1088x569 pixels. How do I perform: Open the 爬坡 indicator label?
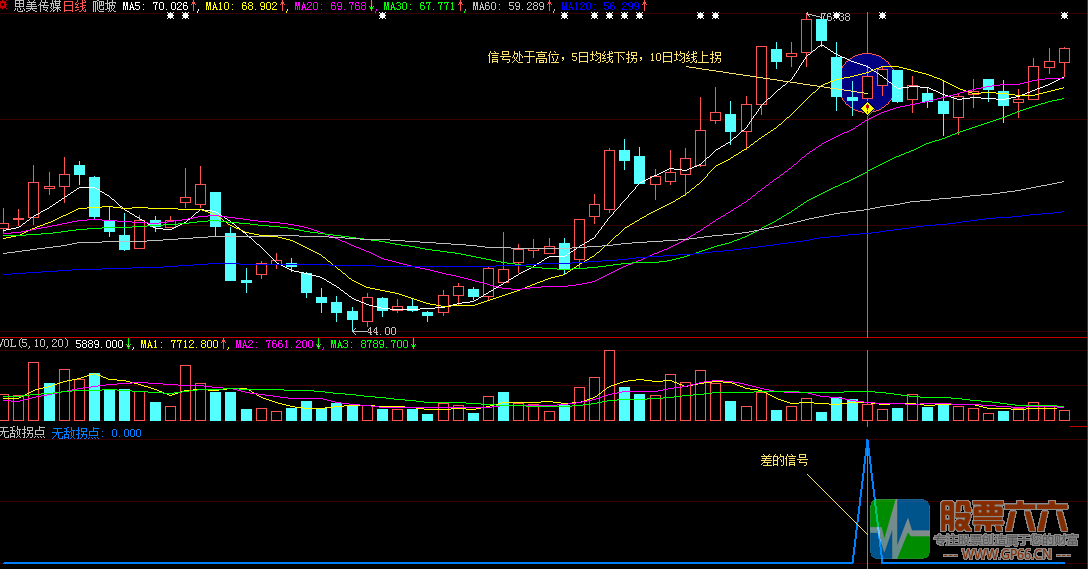click(104, 6)
